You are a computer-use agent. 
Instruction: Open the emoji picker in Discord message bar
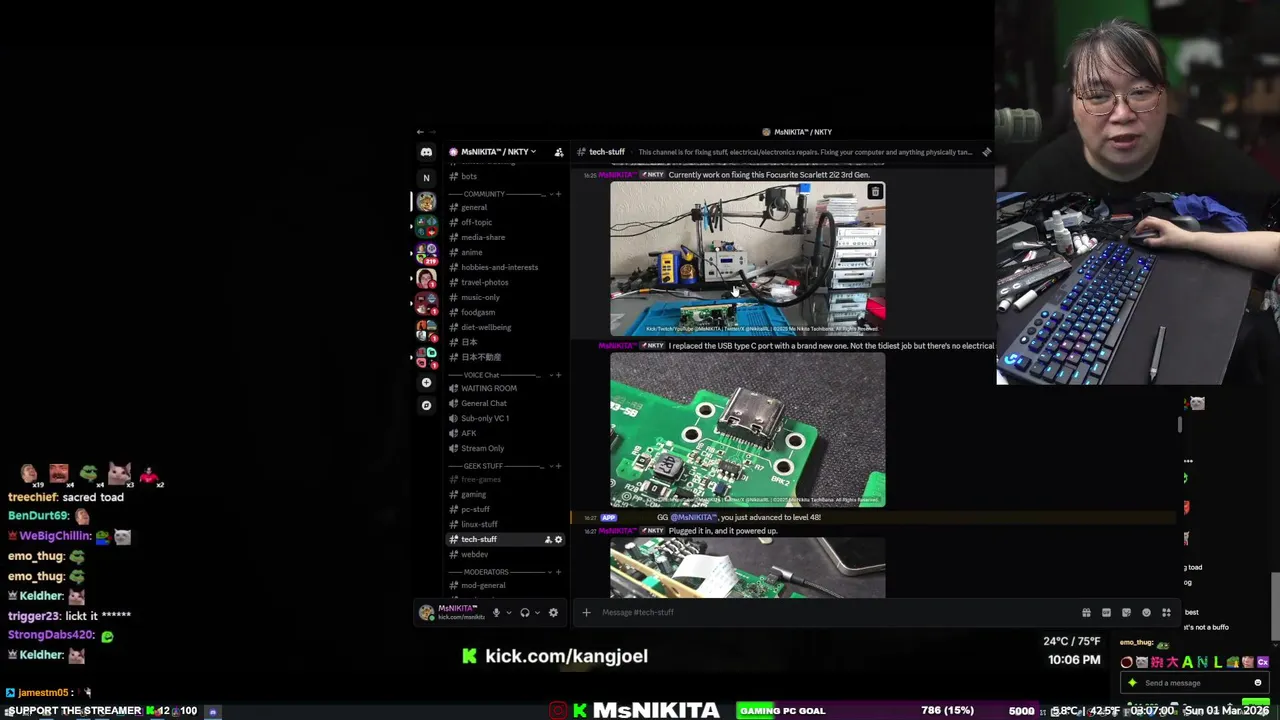(x=1146, y=612)
